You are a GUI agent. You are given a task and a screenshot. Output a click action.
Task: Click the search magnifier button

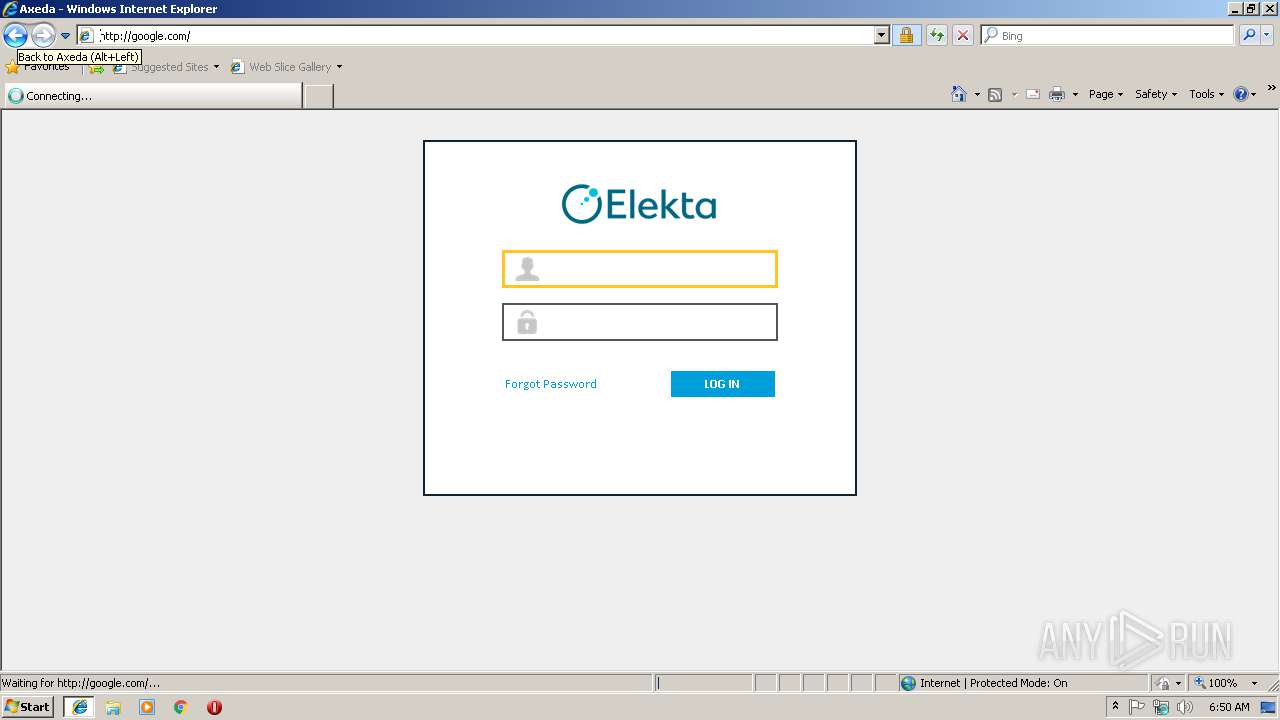click(x=1249, y=36)
